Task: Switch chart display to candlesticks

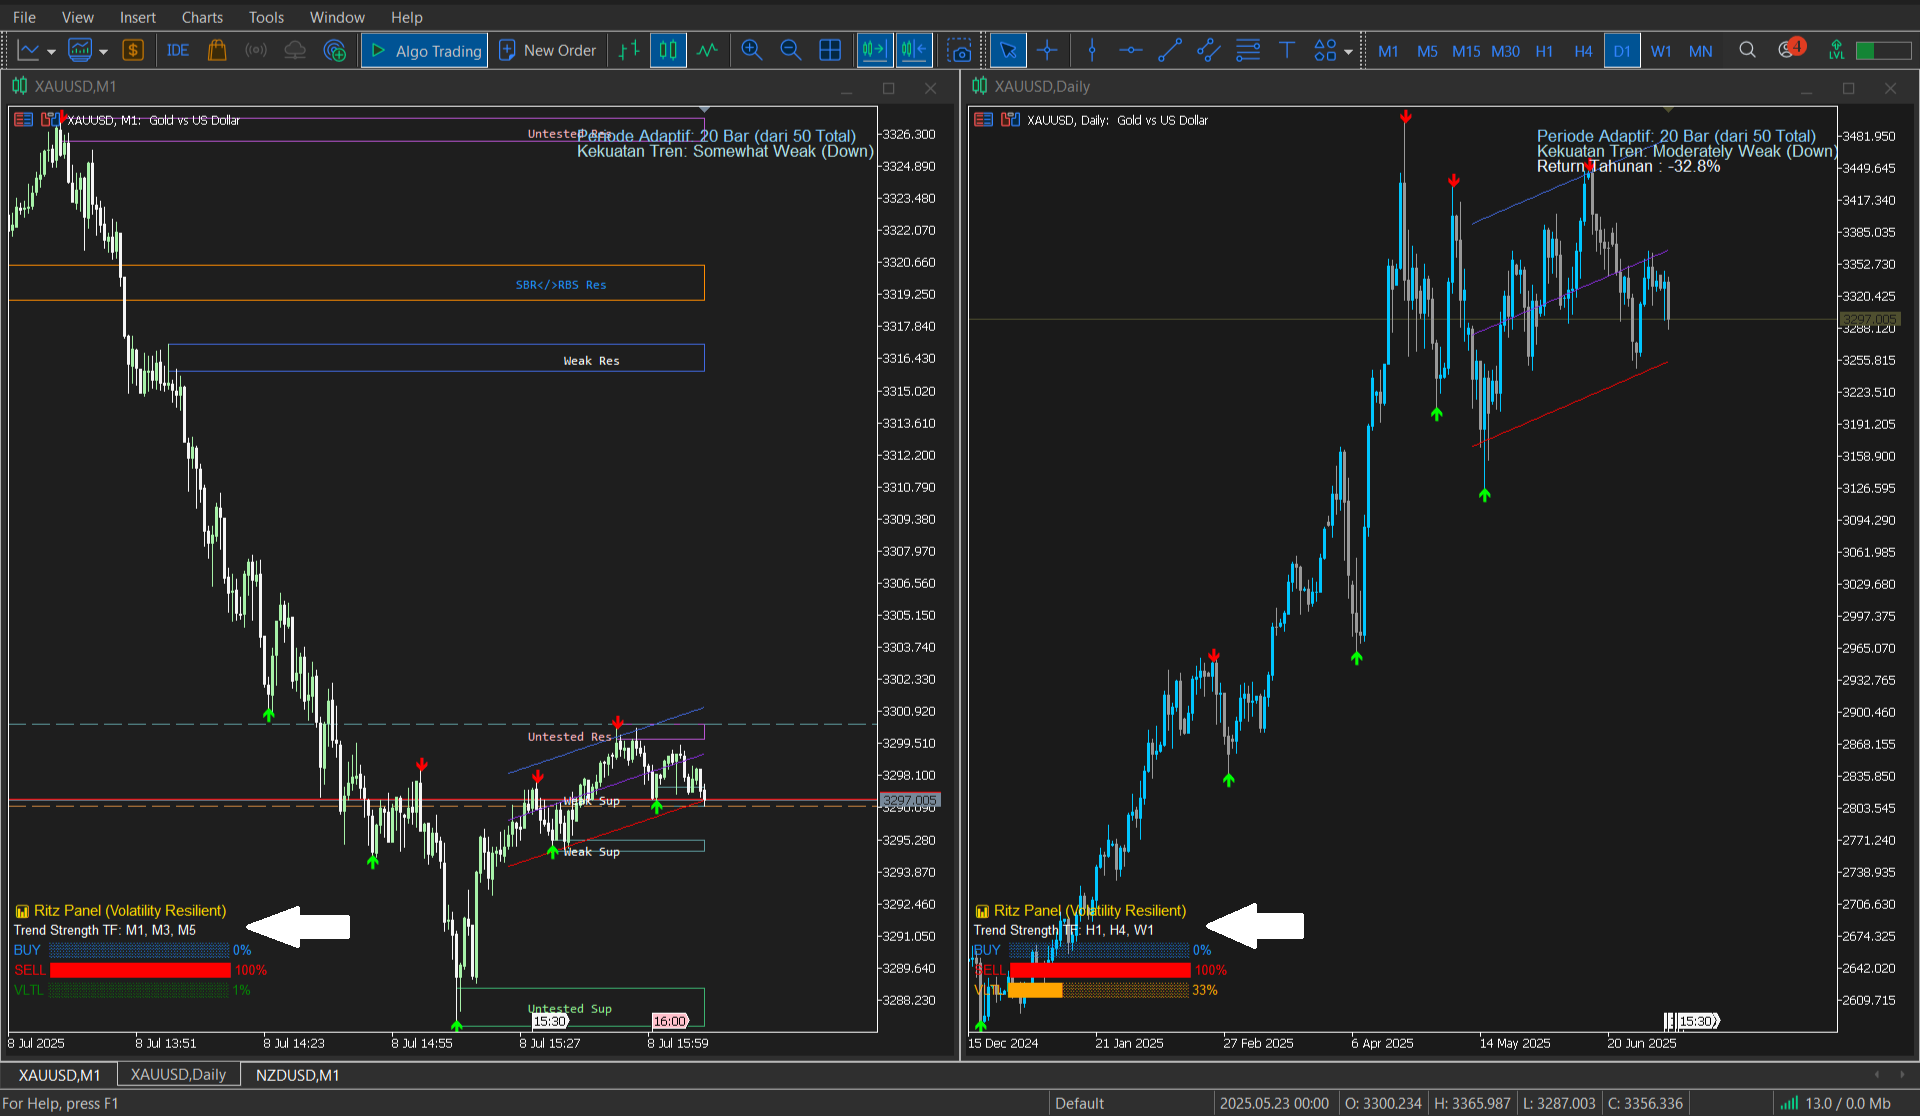Action: pyautogui.click(x=668, y=50)
